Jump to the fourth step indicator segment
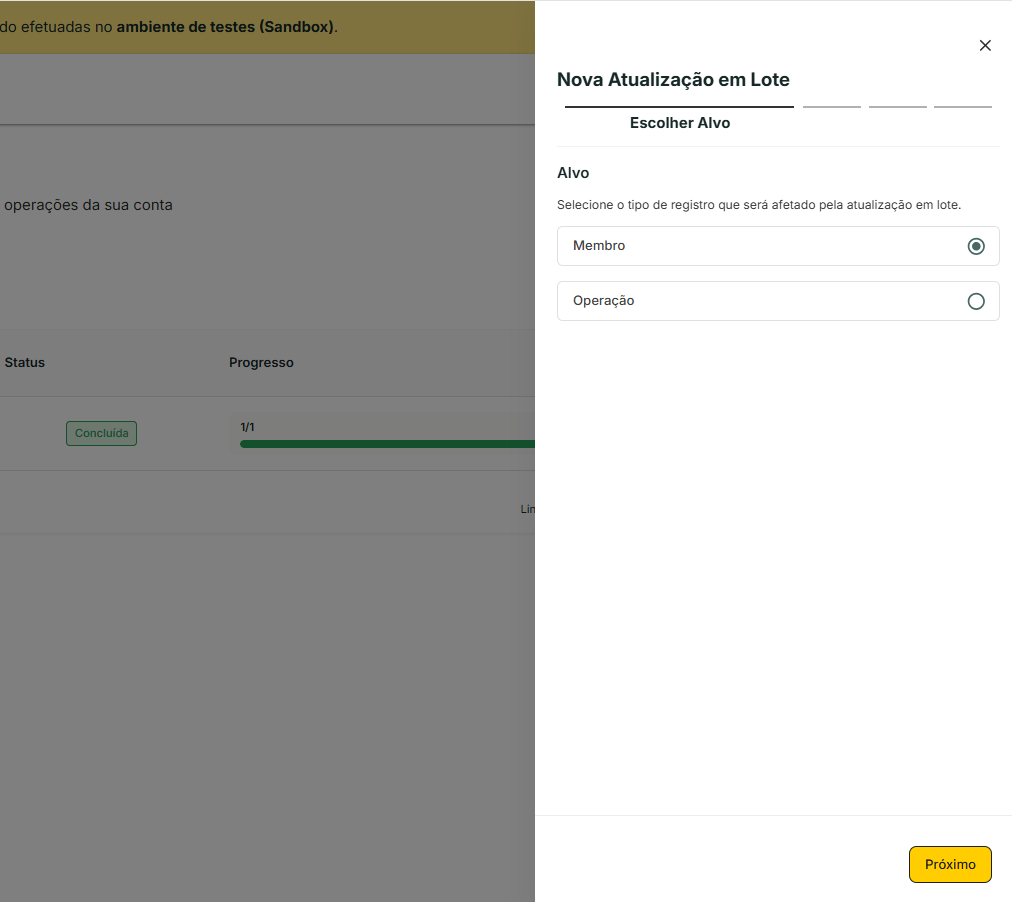 (962, 106)
